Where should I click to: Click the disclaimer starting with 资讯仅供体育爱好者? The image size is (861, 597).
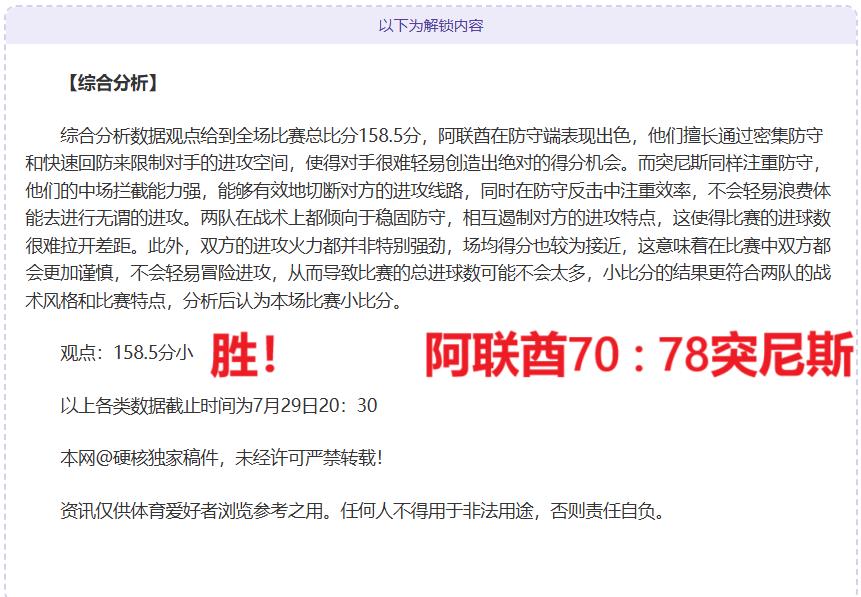(362, 511)
